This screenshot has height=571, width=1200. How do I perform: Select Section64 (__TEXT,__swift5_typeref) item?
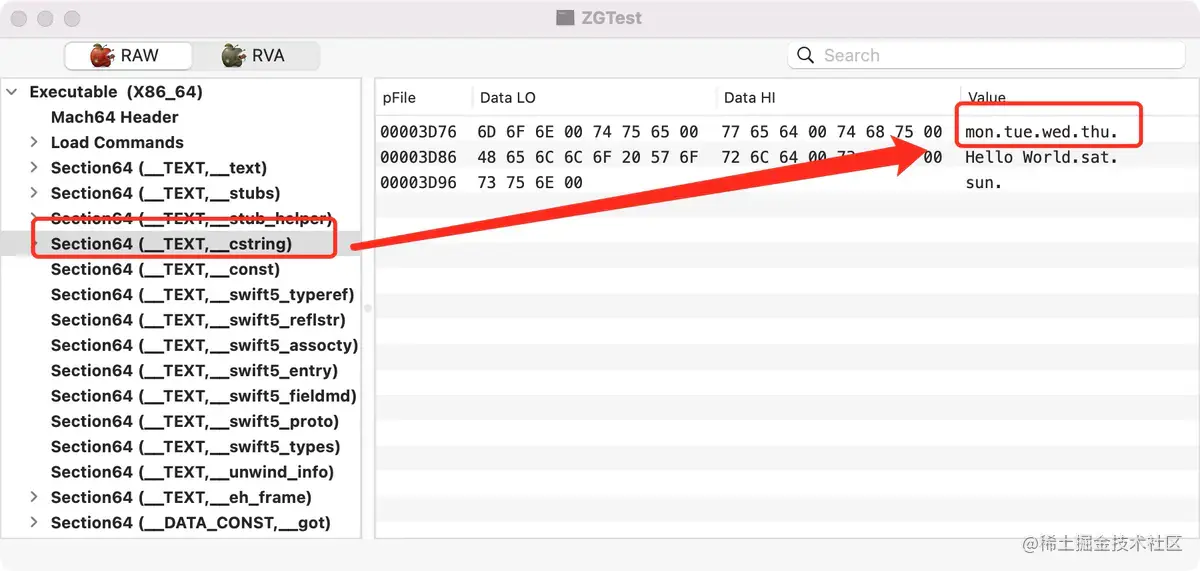point(202,295)
